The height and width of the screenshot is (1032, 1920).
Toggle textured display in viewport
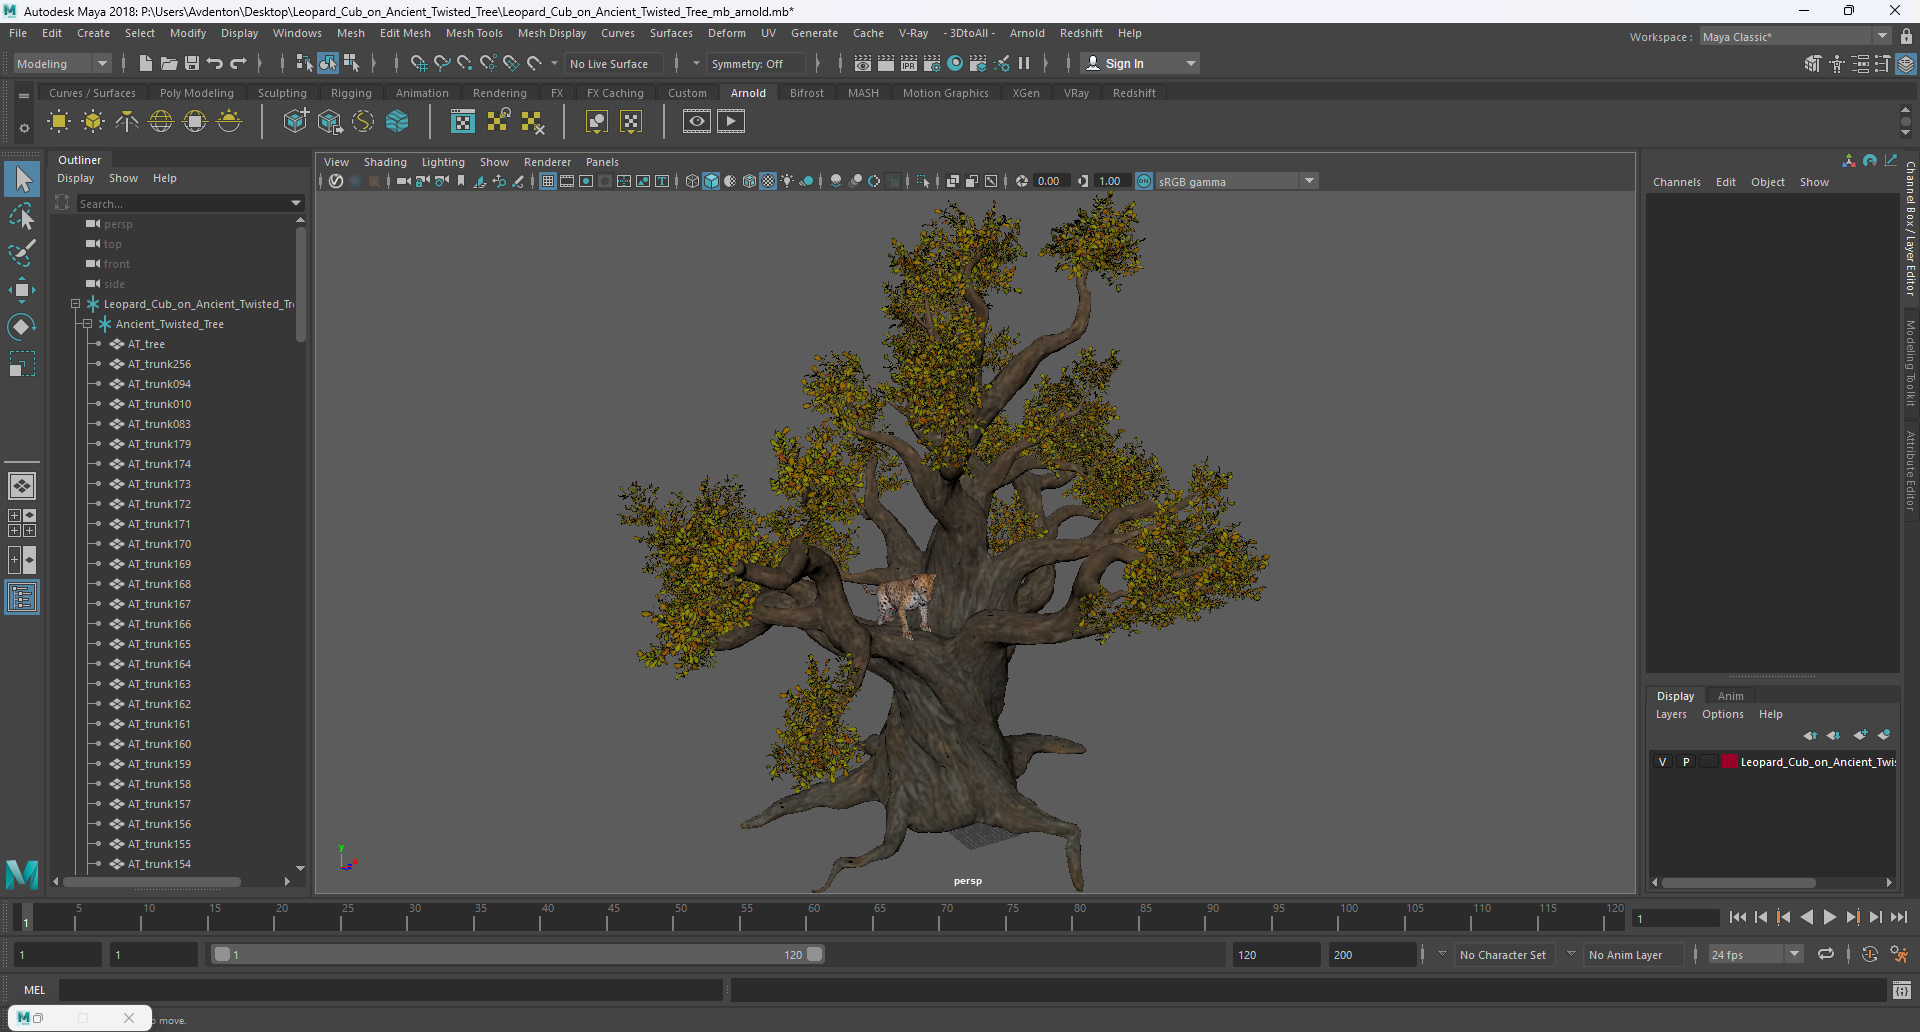768,181
